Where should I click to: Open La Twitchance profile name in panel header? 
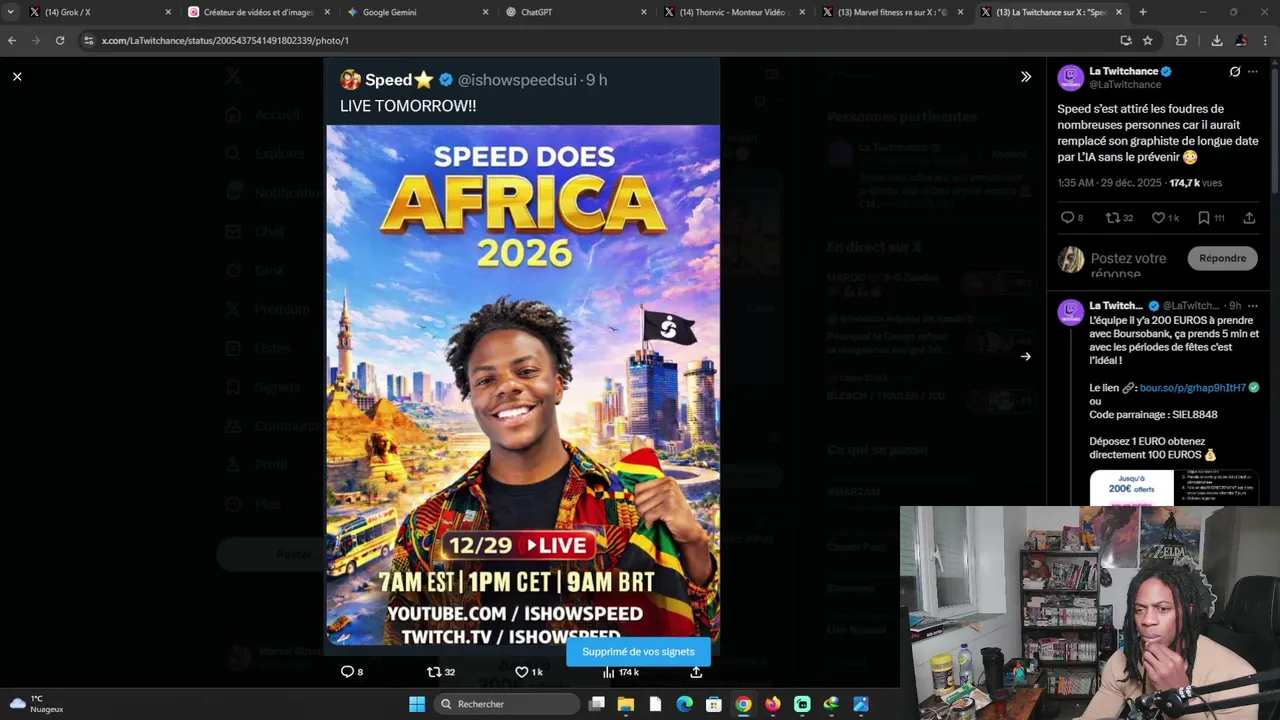click(1123, 71)
